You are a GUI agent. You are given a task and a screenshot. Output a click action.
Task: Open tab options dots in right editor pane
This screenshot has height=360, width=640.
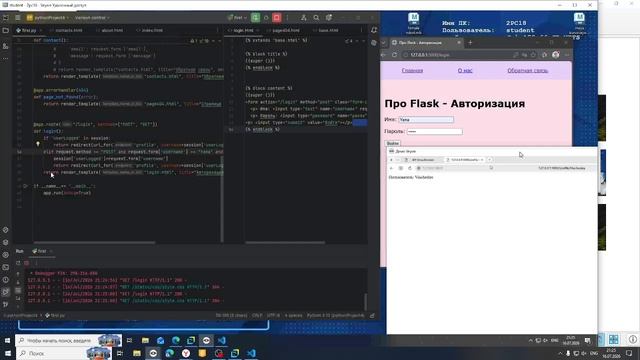[362, 30]
